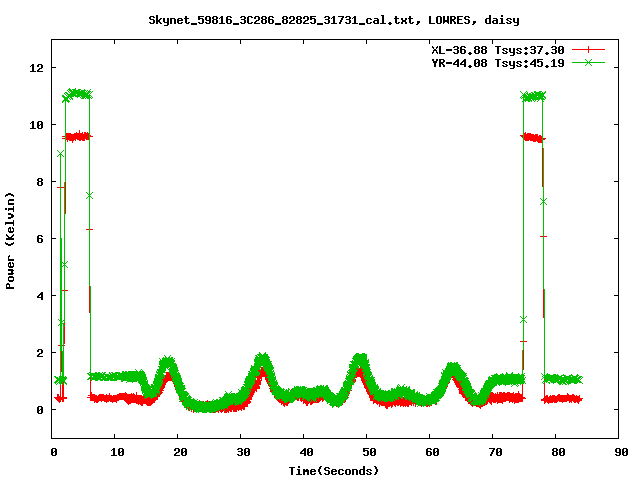The height and width of the screenshot is (480, 640).
Task: Click the legend entry 'YR-44.08 Tsys:45.19'
Action: point(498,63)
